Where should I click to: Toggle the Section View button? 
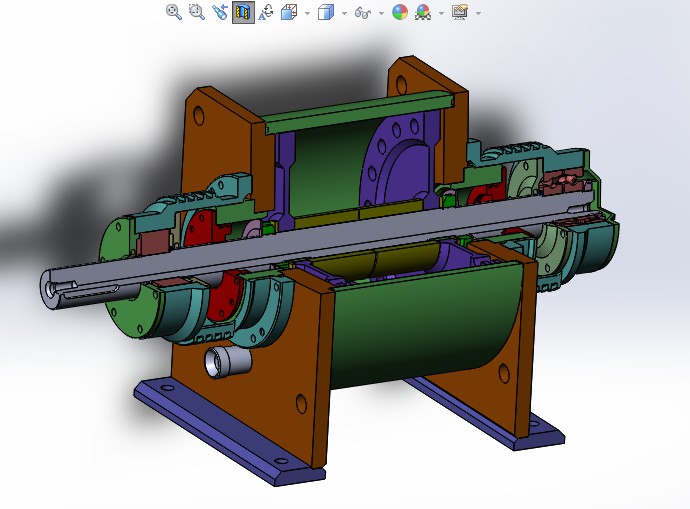click(243, 12)
